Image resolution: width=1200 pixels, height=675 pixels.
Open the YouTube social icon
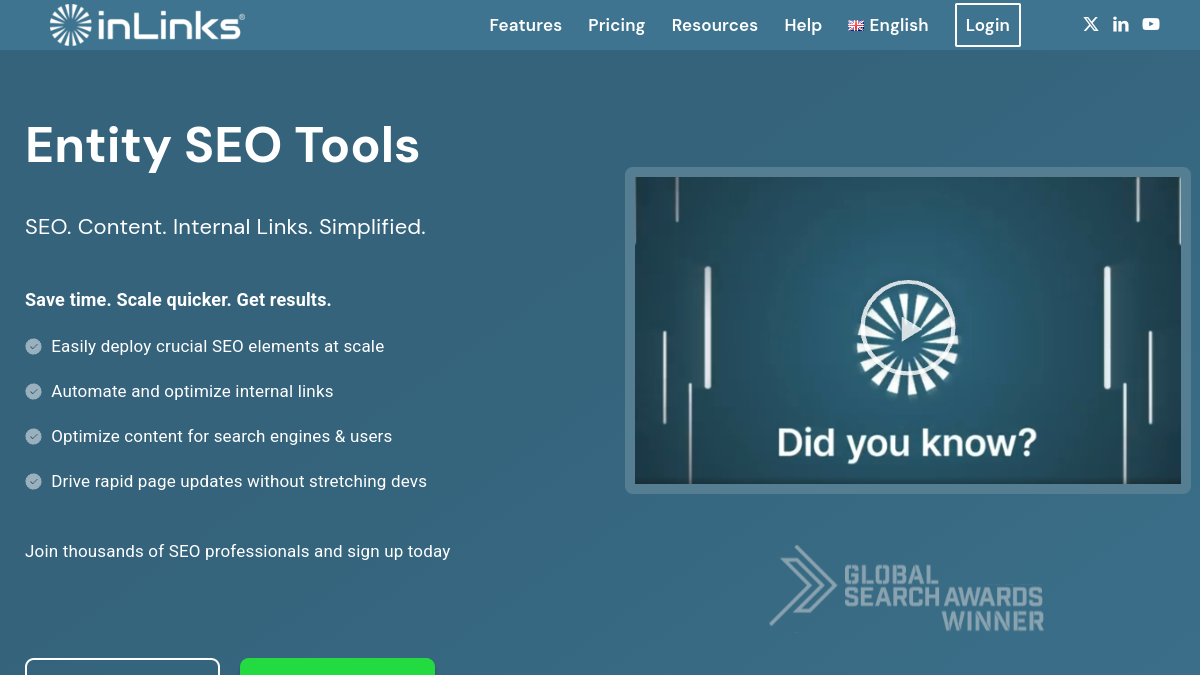click(1151, 24)
